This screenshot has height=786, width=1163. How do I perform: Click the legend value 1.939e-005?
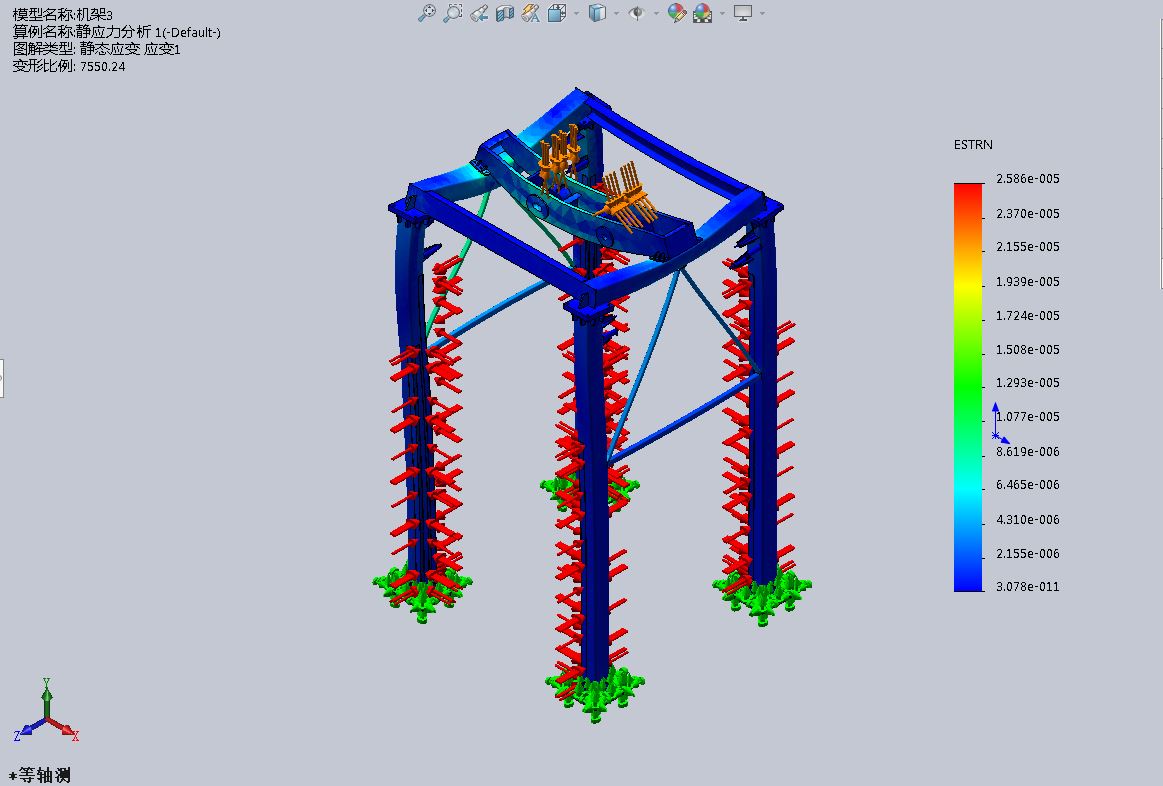pos(1028,282)
